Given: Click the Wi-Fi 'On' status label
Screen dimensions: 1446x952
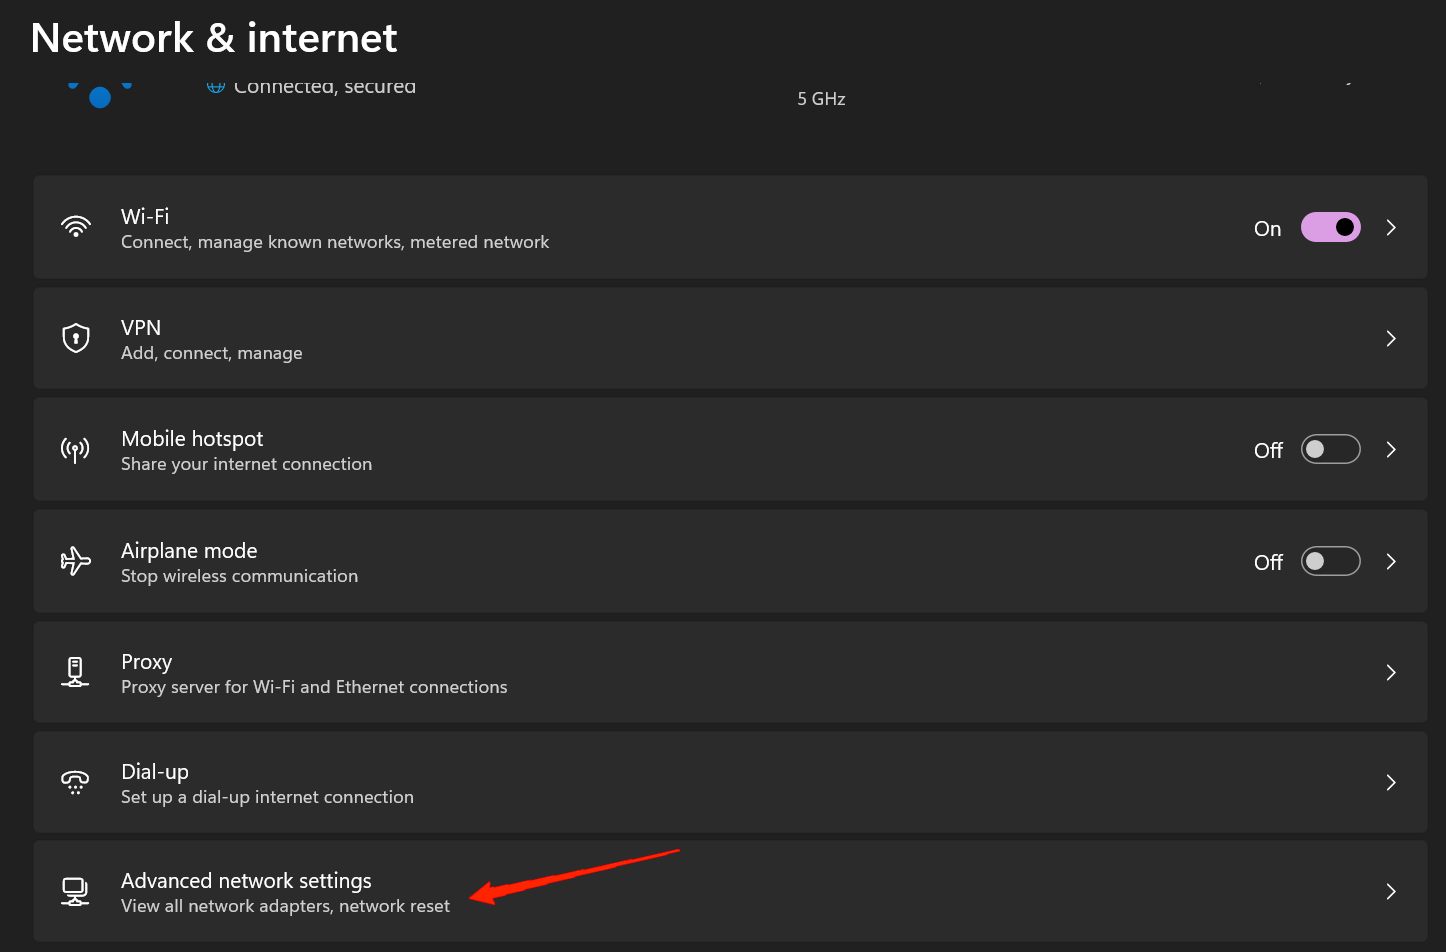Looking at the screenshot, I should [1268, 229].
